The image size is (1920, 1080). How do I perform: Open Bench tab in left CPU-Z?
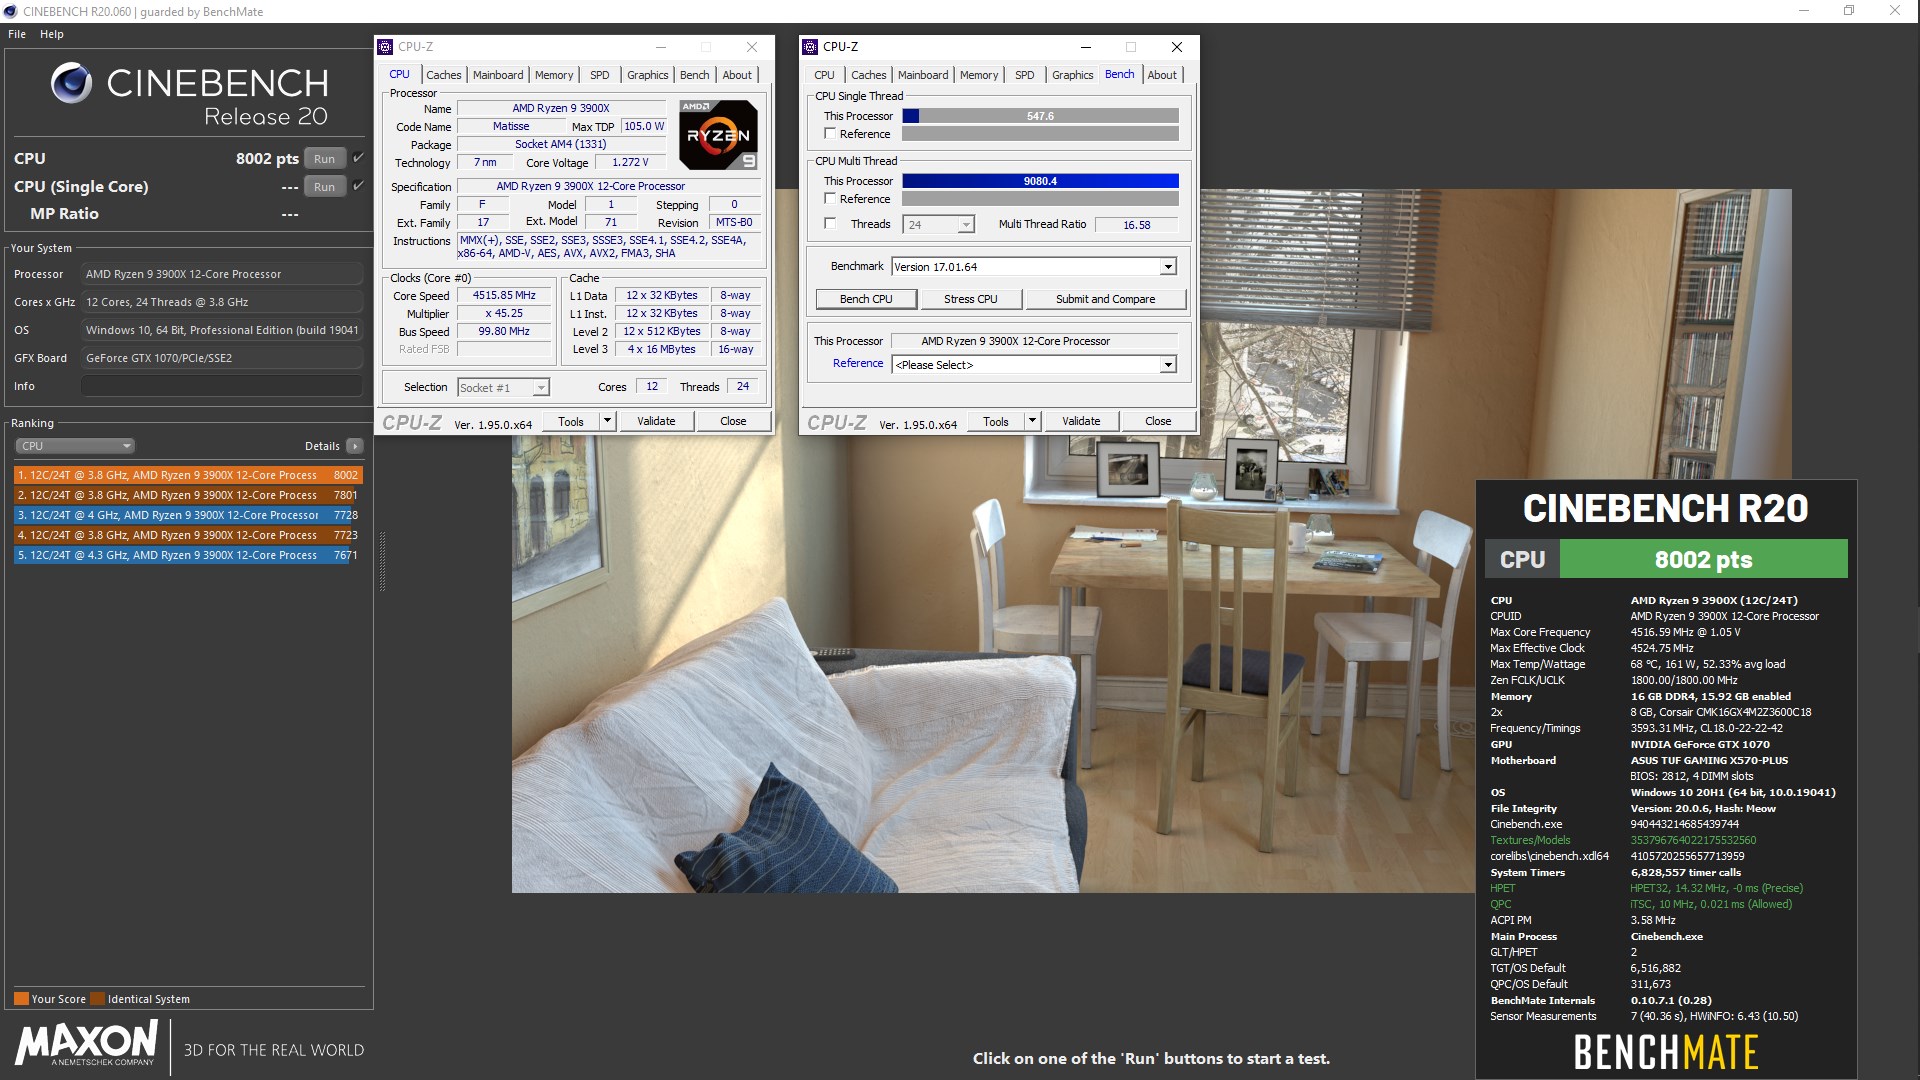coord(694,75)
